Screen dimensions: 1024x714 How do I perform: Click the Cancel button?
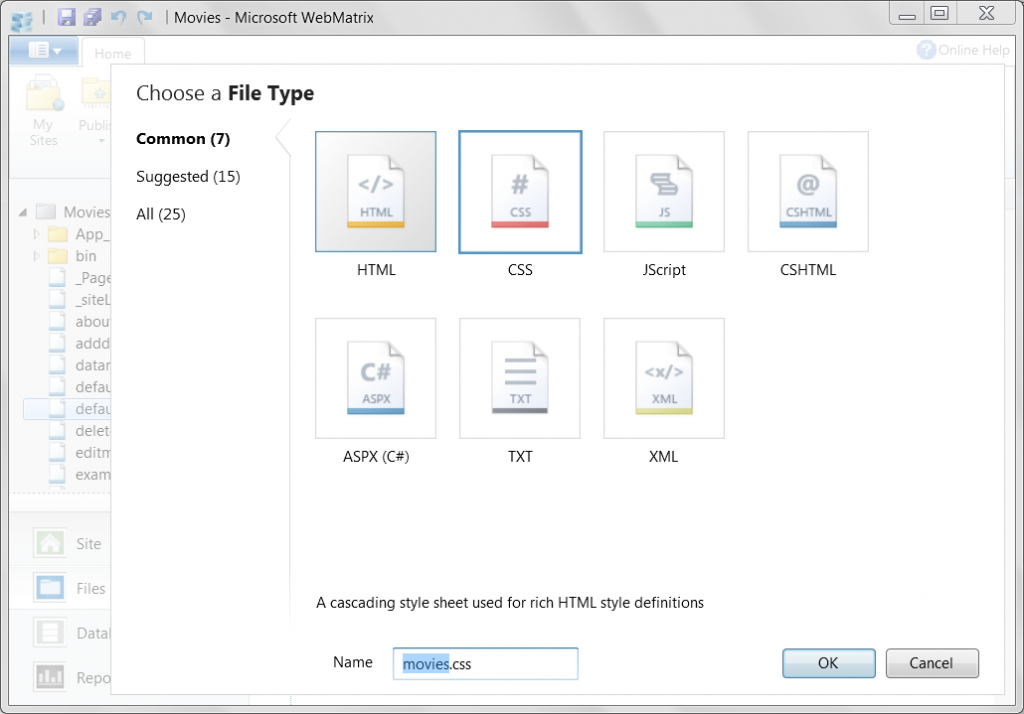932,663
